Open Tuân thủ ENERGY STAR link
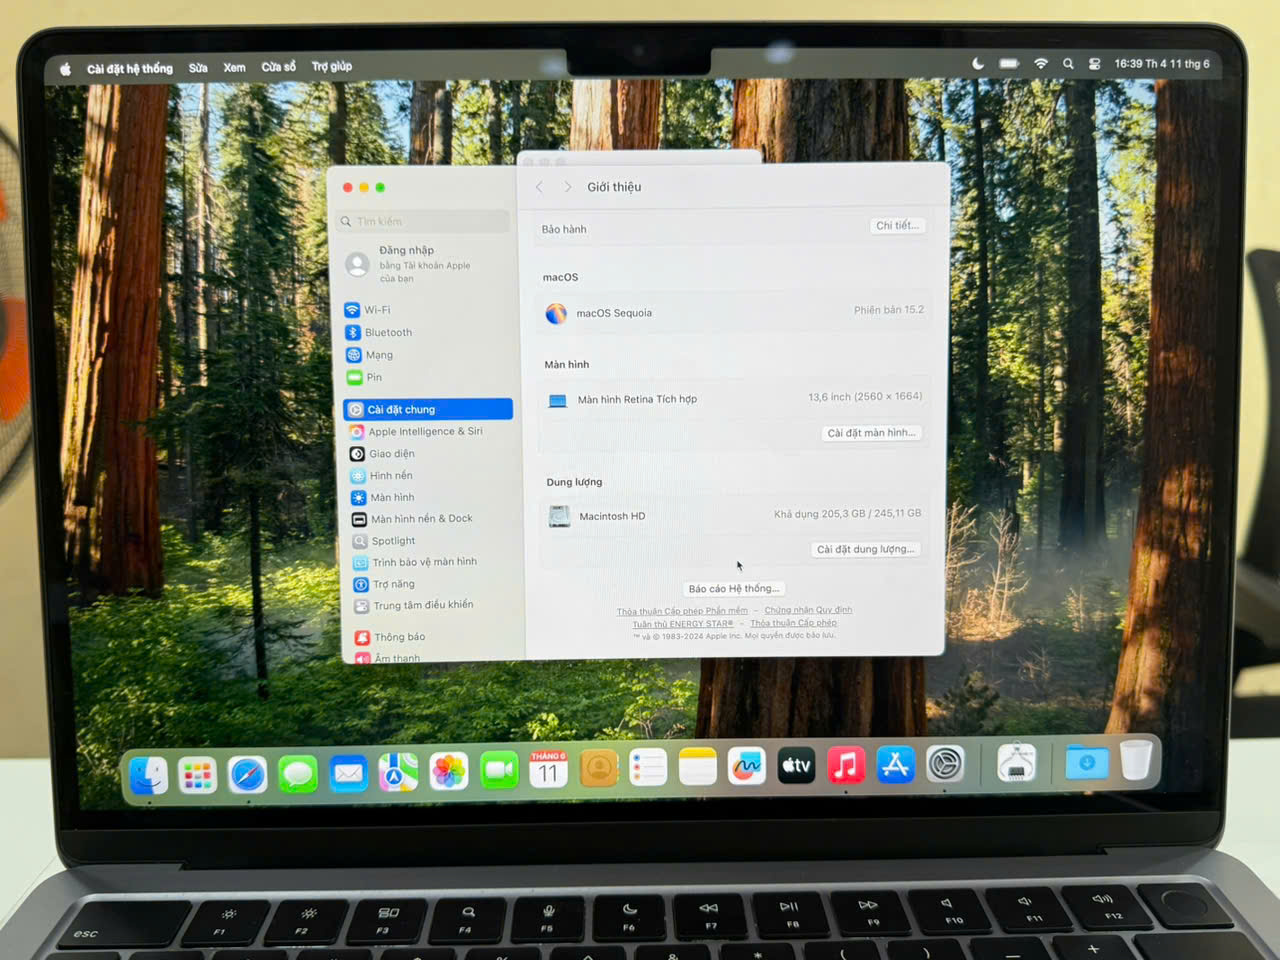1280x960 pixels. [x=683, y=624]
